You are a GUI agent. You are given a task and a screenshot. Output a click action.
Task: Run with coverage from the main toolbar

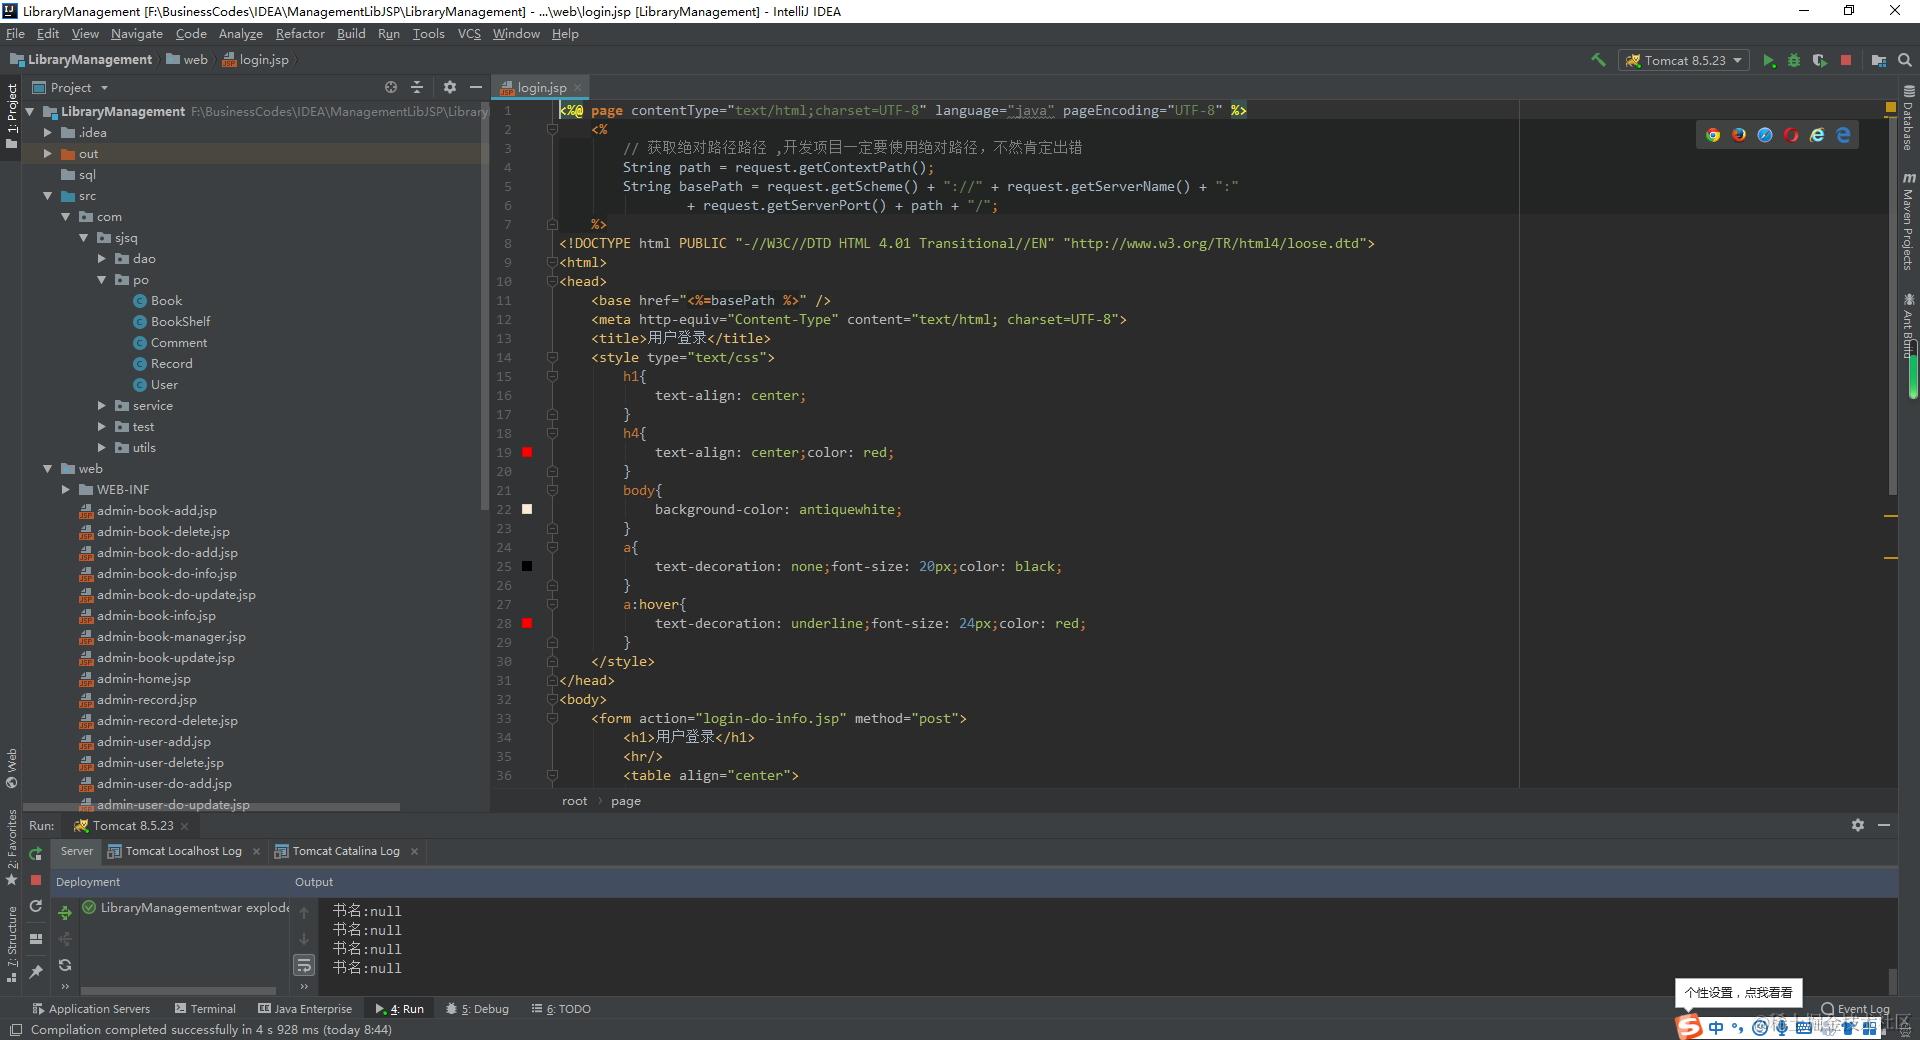pos(1819,61)
